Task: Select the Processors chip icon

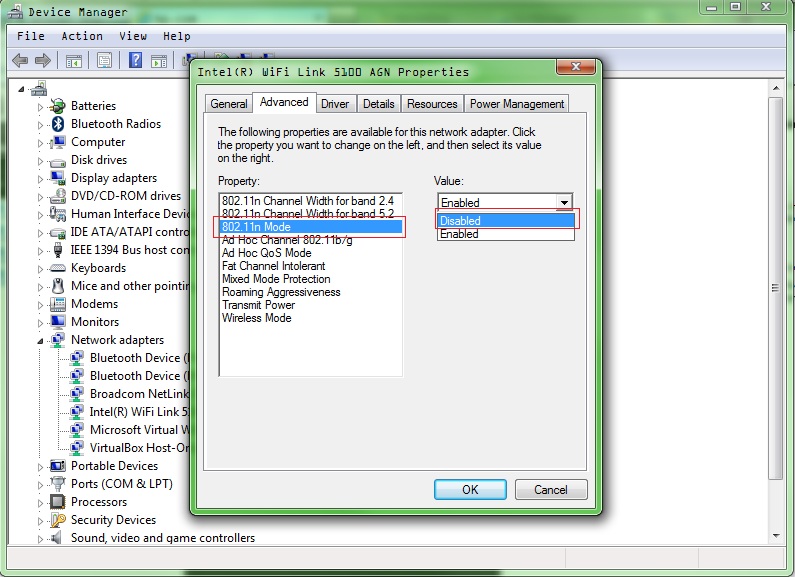Action: point(58,501)
